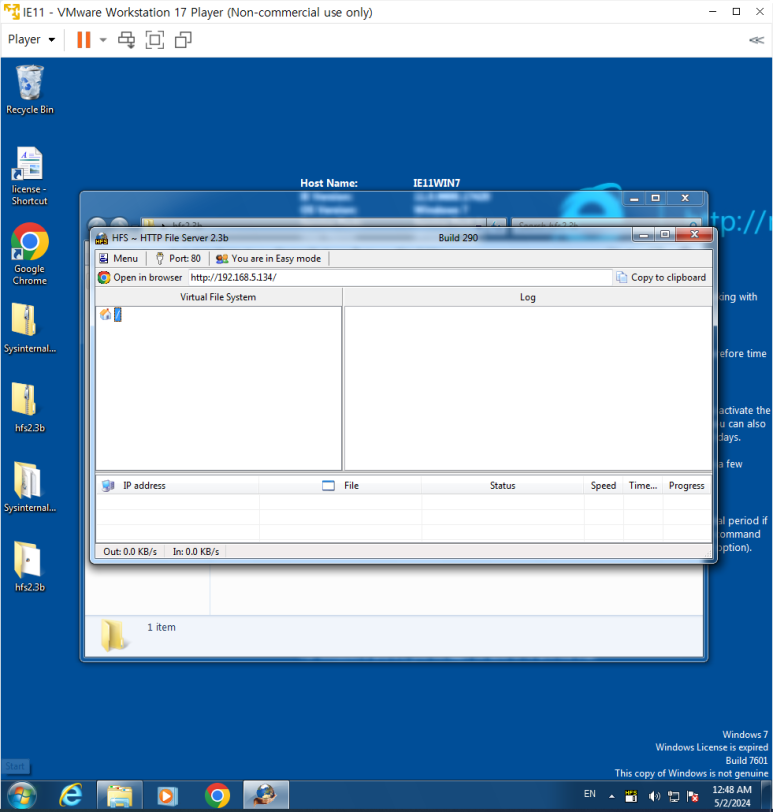Click the HFS title bar app icon

point(101,238)
